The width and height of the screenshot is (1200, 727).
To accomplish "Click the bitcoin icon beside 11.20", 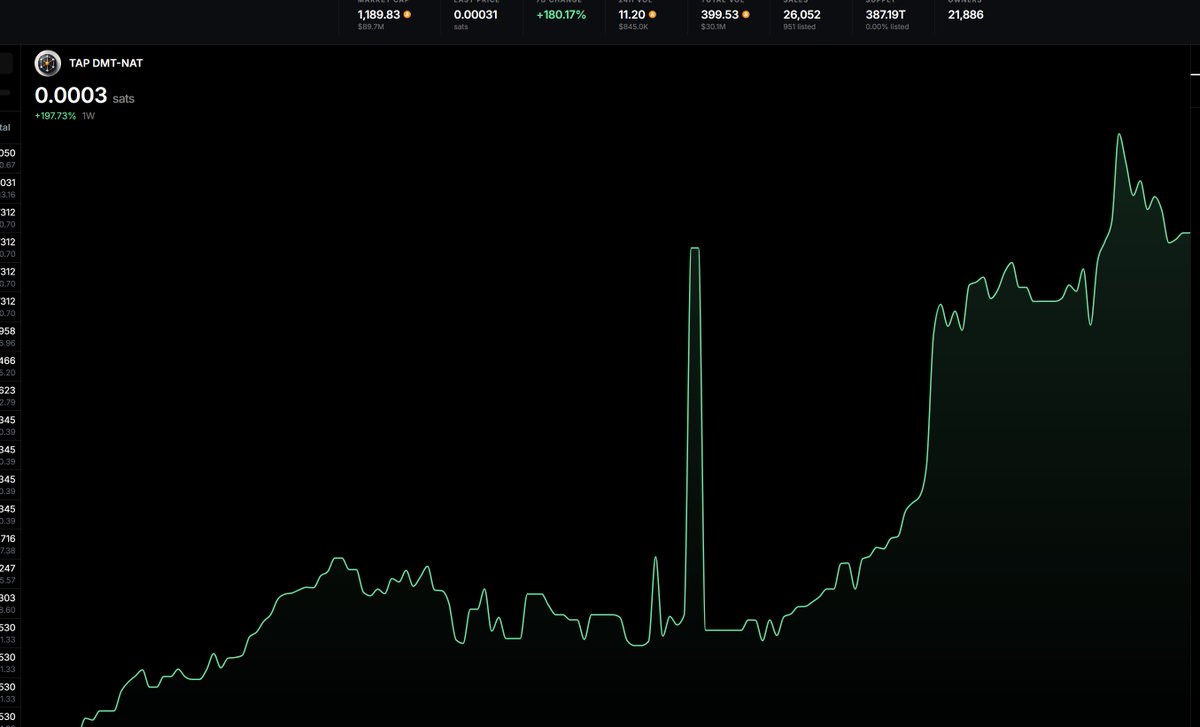I will pos(653,15).
